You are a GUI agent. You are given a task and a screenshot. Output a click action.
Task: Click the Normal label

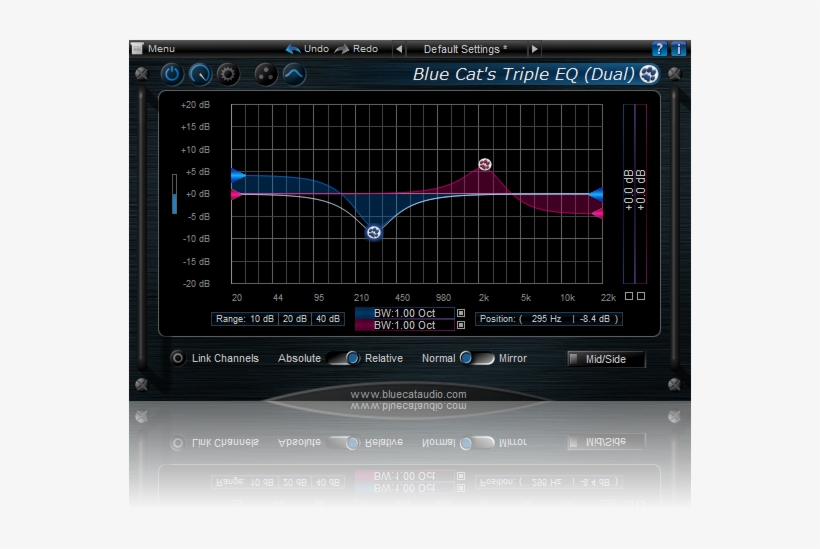click(x=438, y=358)
